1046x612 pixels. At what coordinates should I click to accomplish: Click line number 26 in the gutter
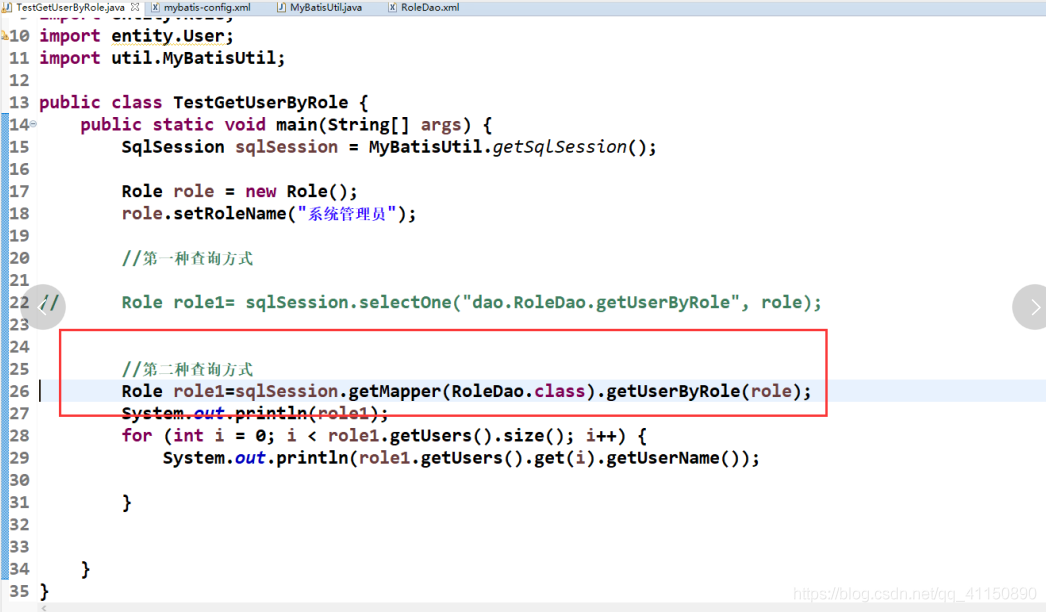19,391
